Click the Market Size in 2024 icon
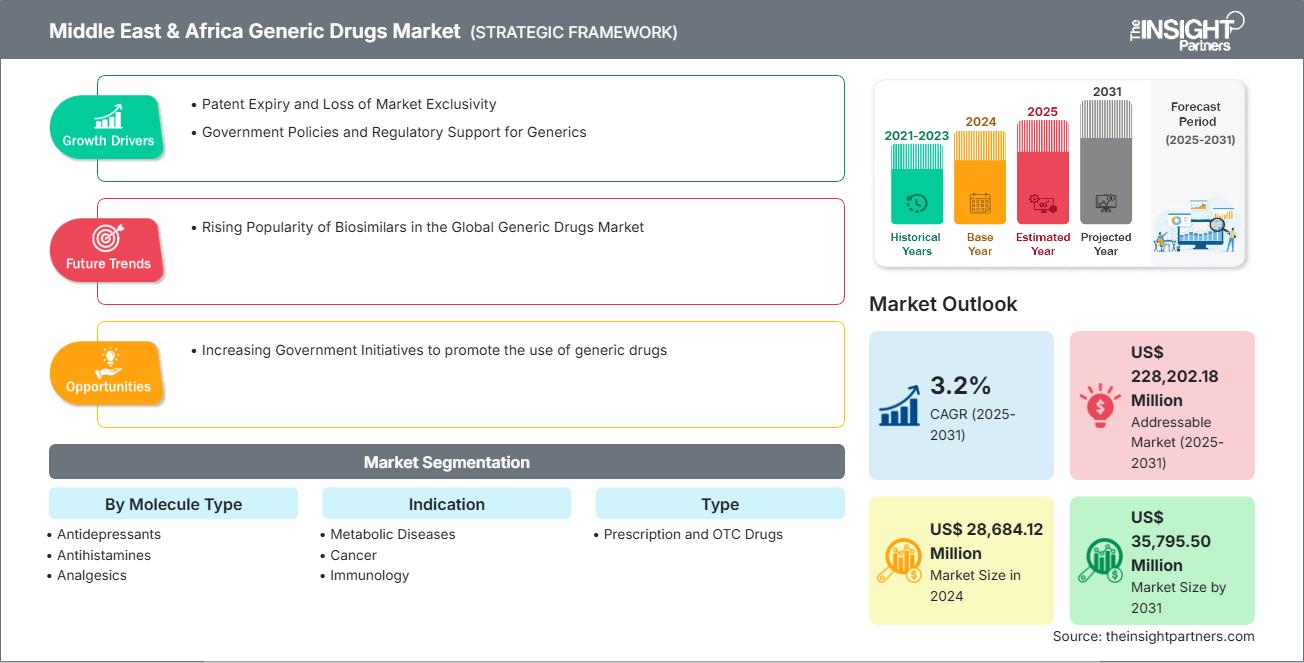This screenshot has height=663, width=1304. point(899,560)
